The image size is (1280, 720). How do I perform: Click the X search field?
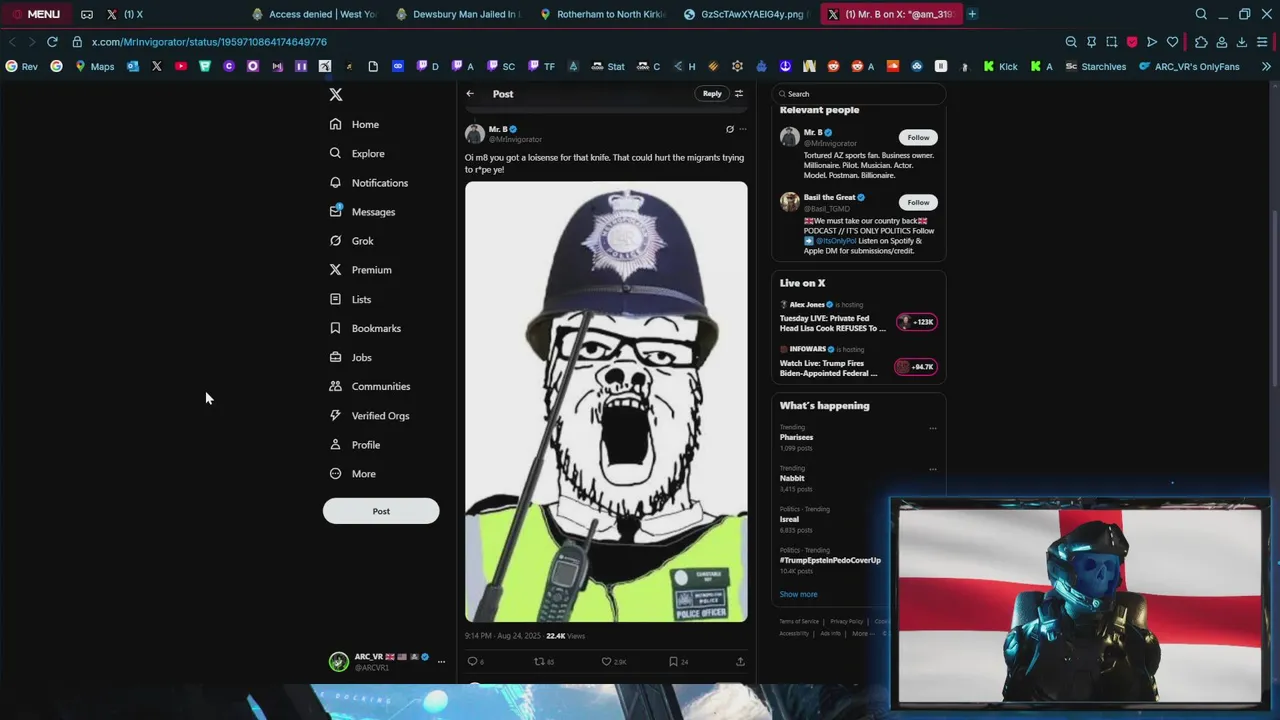(858, 94)
